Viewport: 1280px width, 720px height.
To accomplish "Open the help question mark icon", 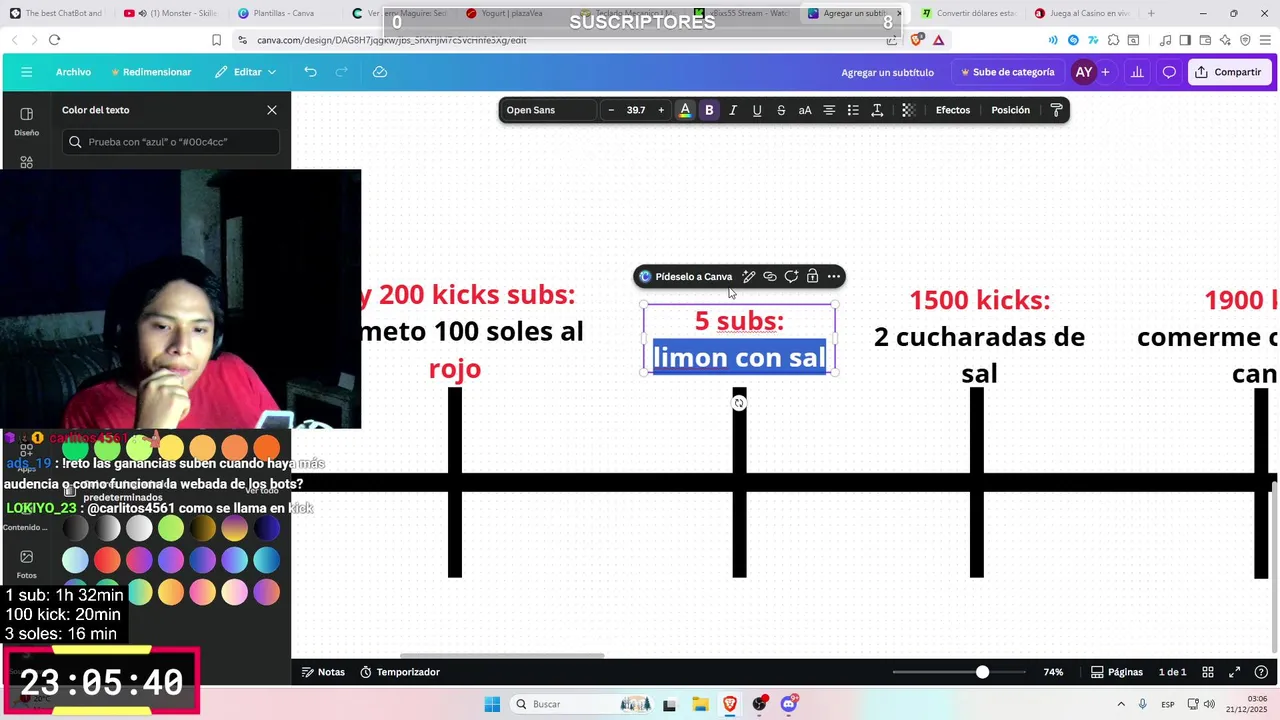I will [x=1261, y=672].
